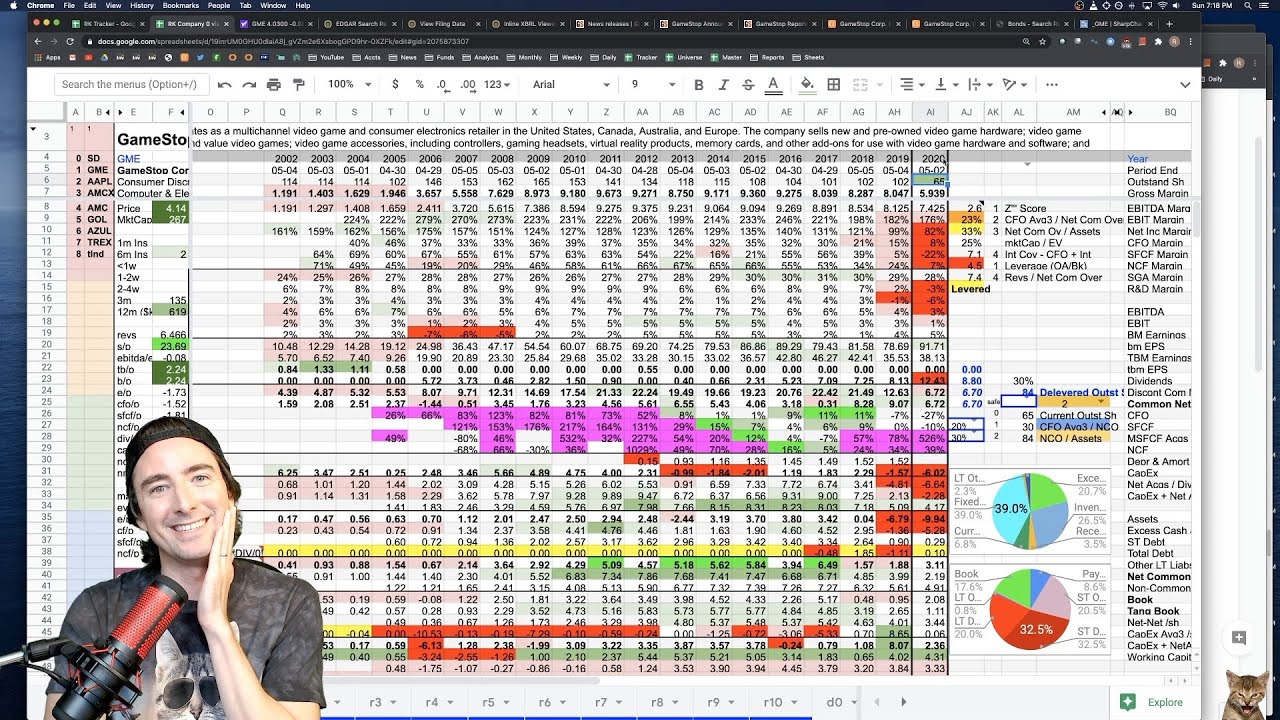Screen dimensions: 1280x720
Task: Switch to sheet tab r10
Action: pyautogui.click(x=779, y=702)
